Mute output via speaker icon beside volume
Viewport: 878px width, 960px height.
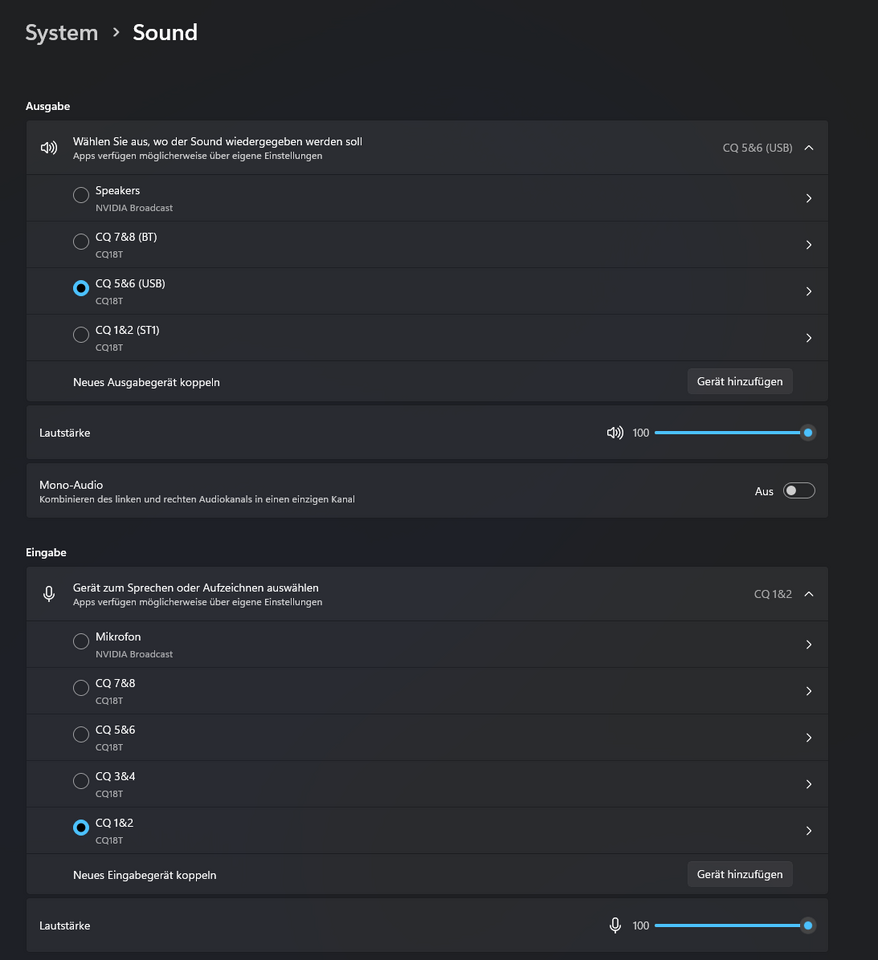[x=615, y=433]
